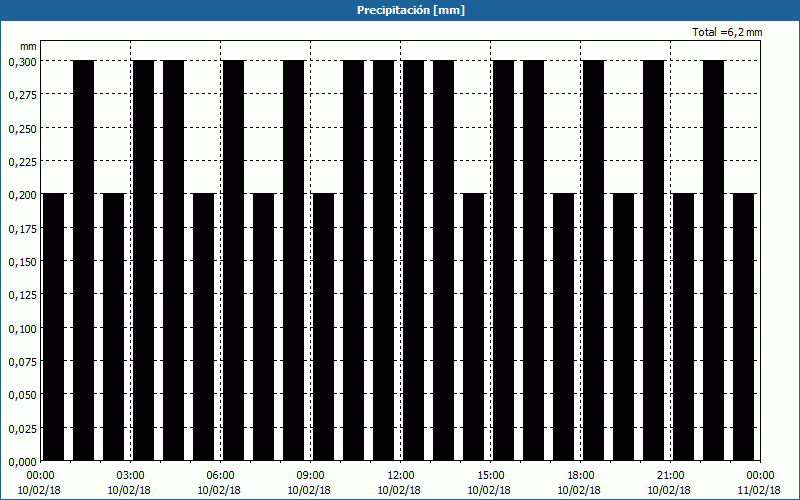Click the bar starting at 00:00 10/02/18
The width and height of the screenshot is (800, 500).
pyautogui.click(x=53, y=327)
